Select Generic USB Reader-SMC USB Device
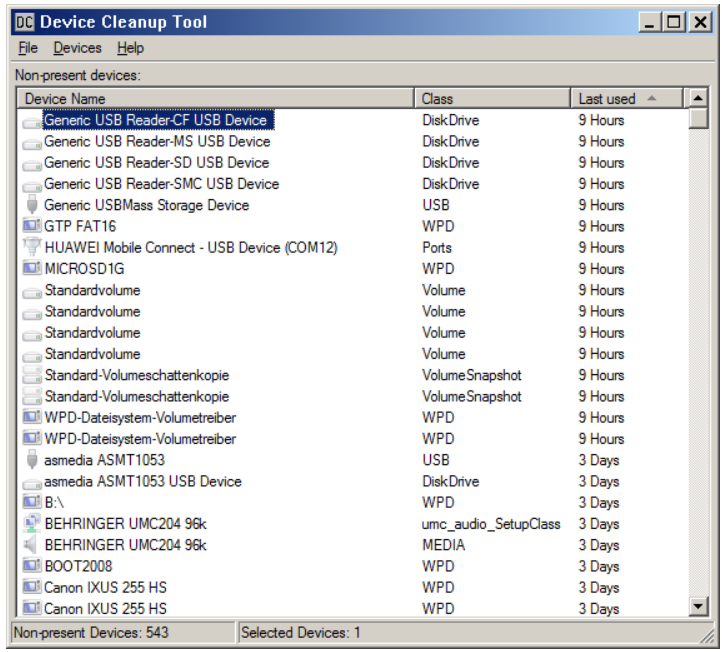 coord(162,184)
